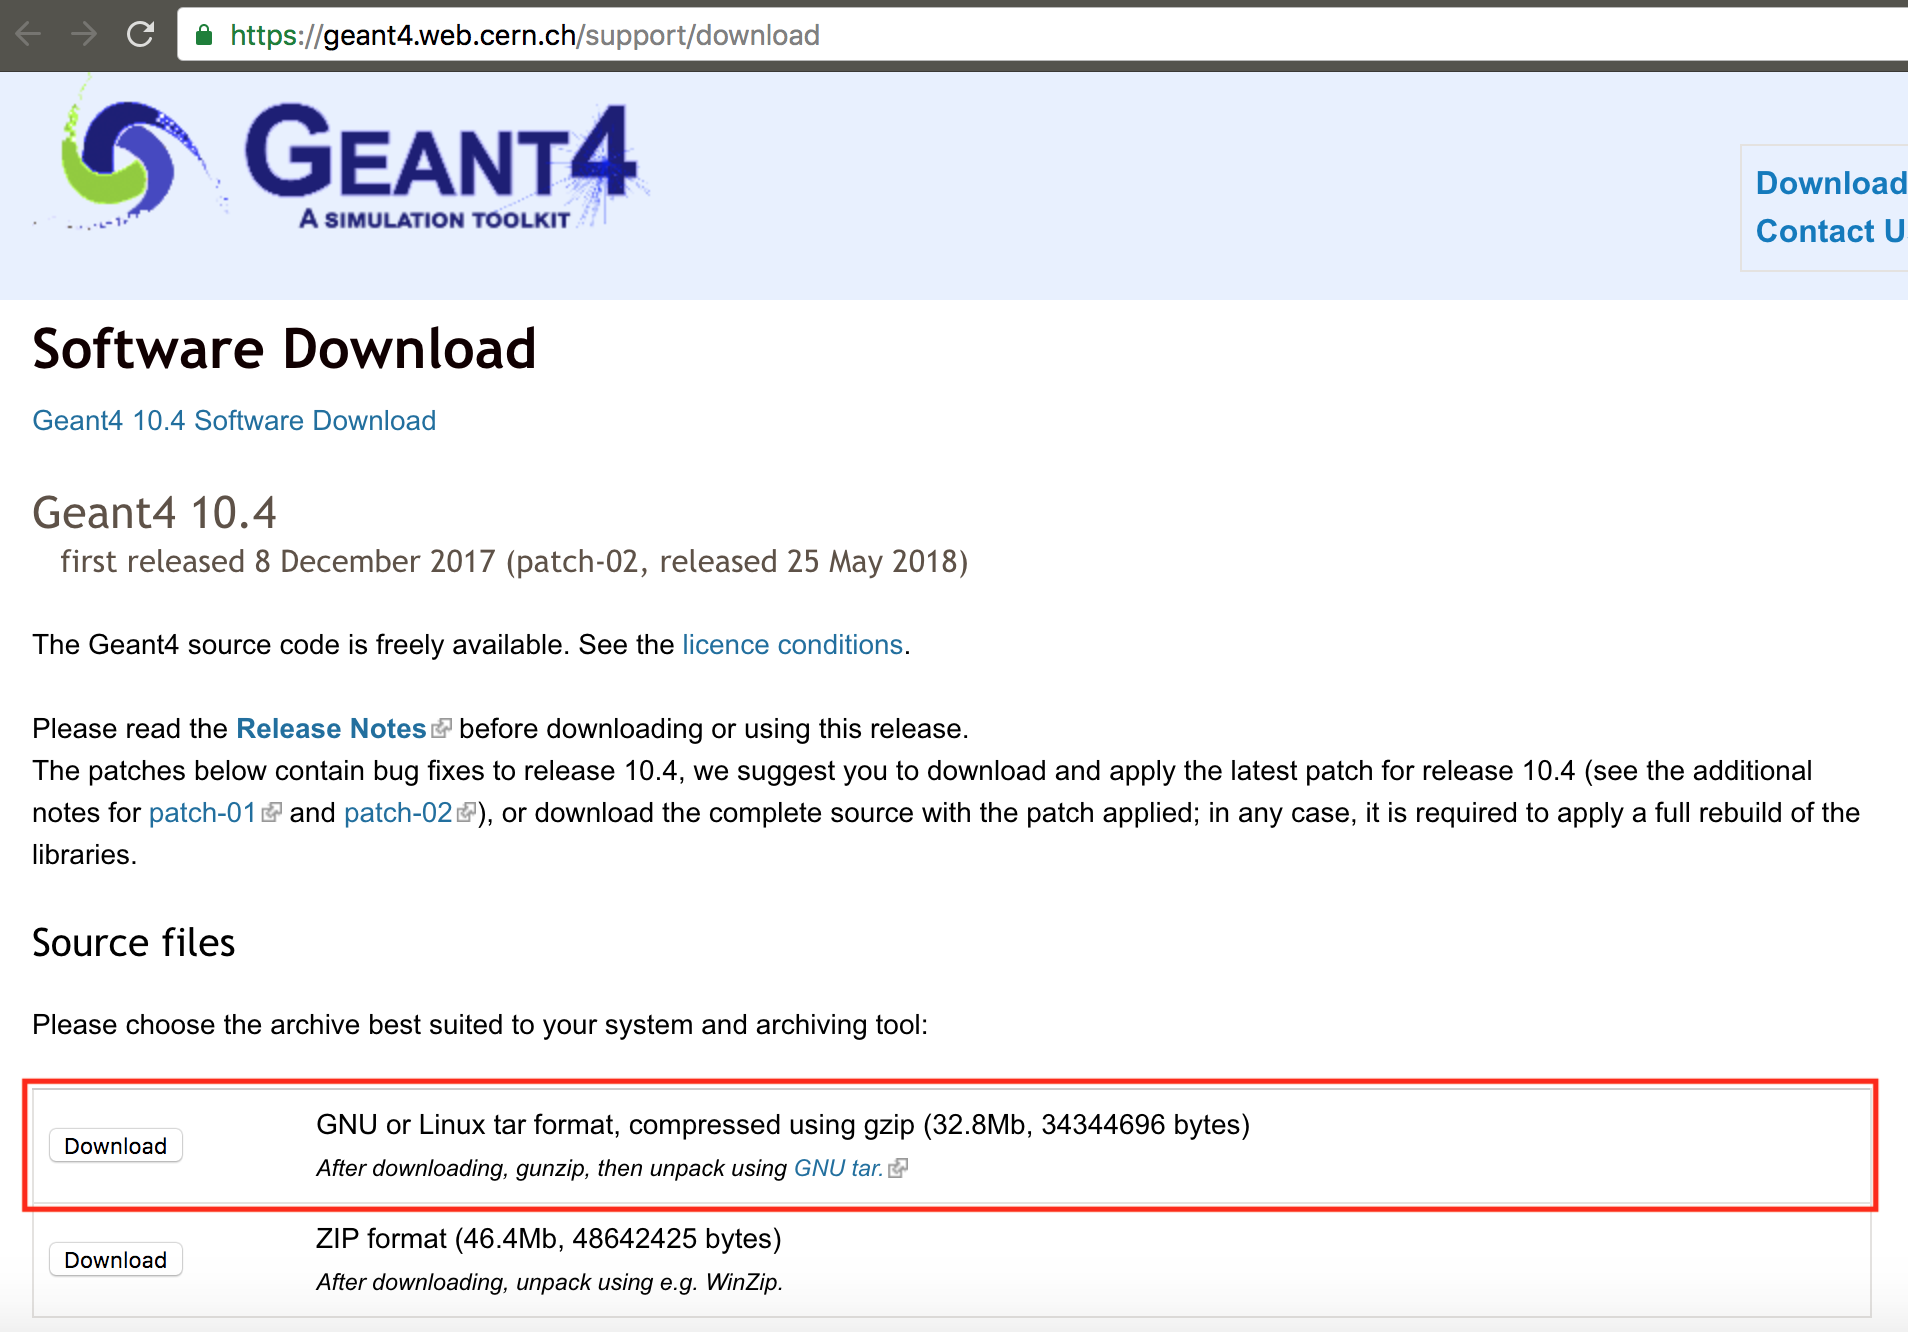Click inside the browser address bar
The width and height of the screenshot is (1908, 1332).
coord(600,34)
